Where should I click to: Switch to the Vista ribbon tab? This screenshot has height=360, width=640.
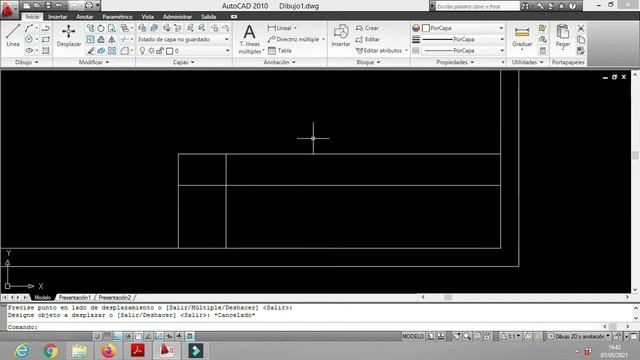148,17
